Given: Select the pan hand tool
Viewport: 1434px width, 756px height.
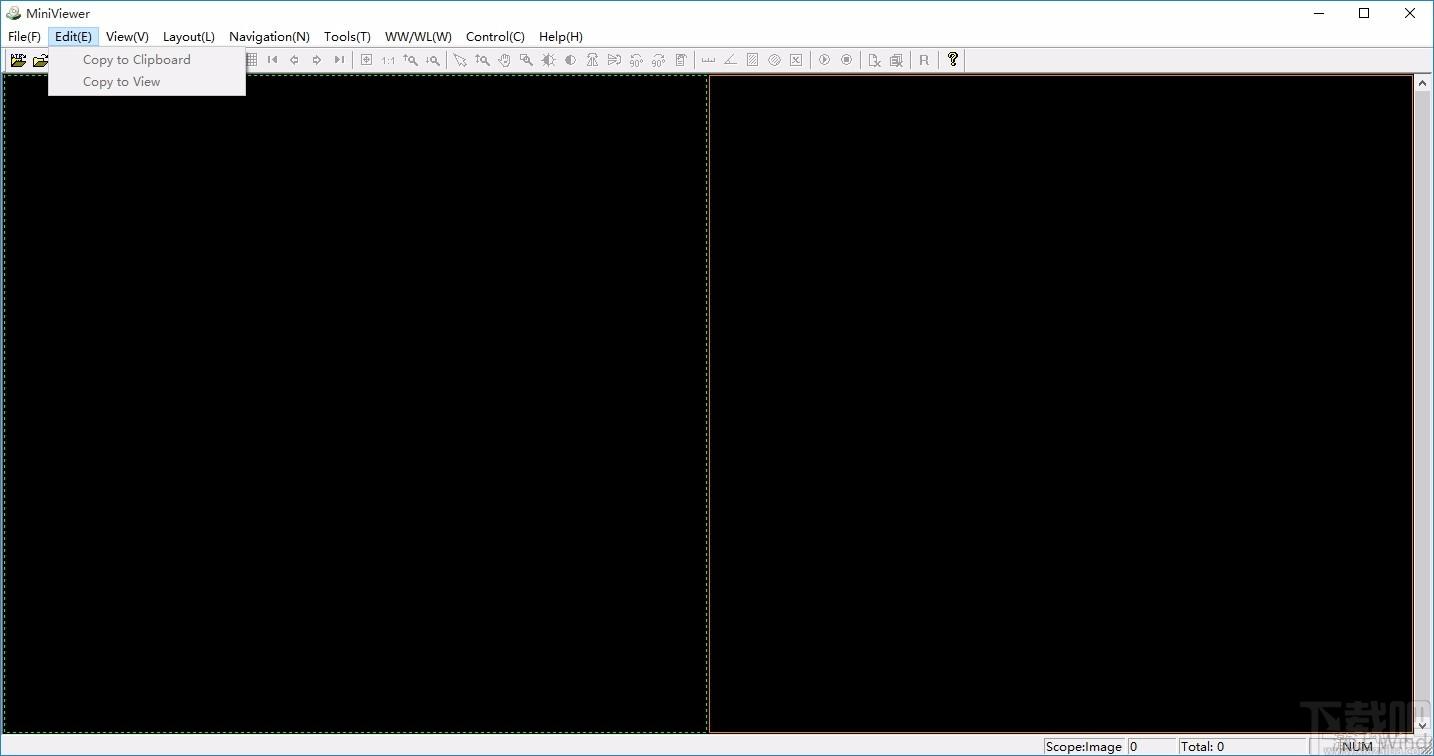Looking at the screenshot, I should coord(504,60).
